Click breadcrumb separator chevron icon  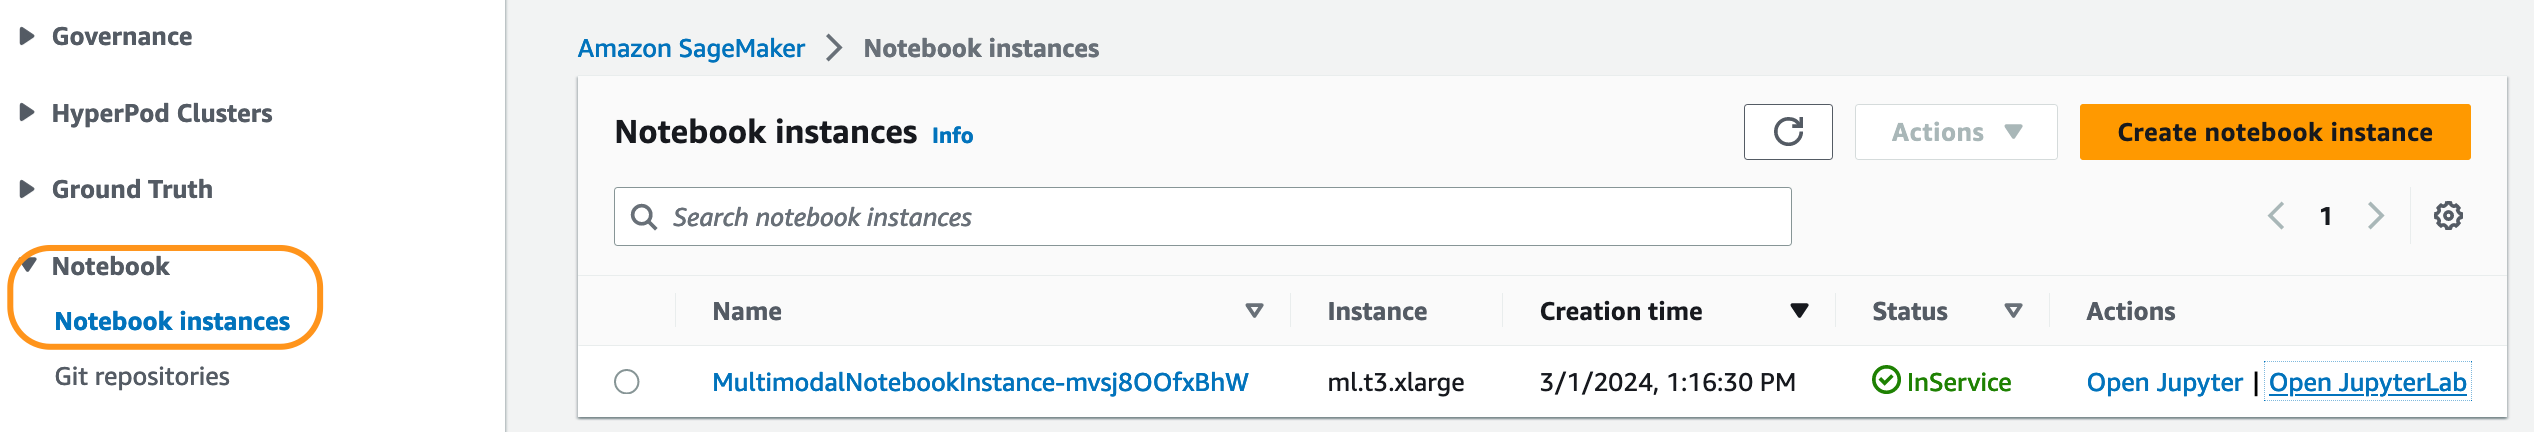pyautogui.click(x=834, y=48)
